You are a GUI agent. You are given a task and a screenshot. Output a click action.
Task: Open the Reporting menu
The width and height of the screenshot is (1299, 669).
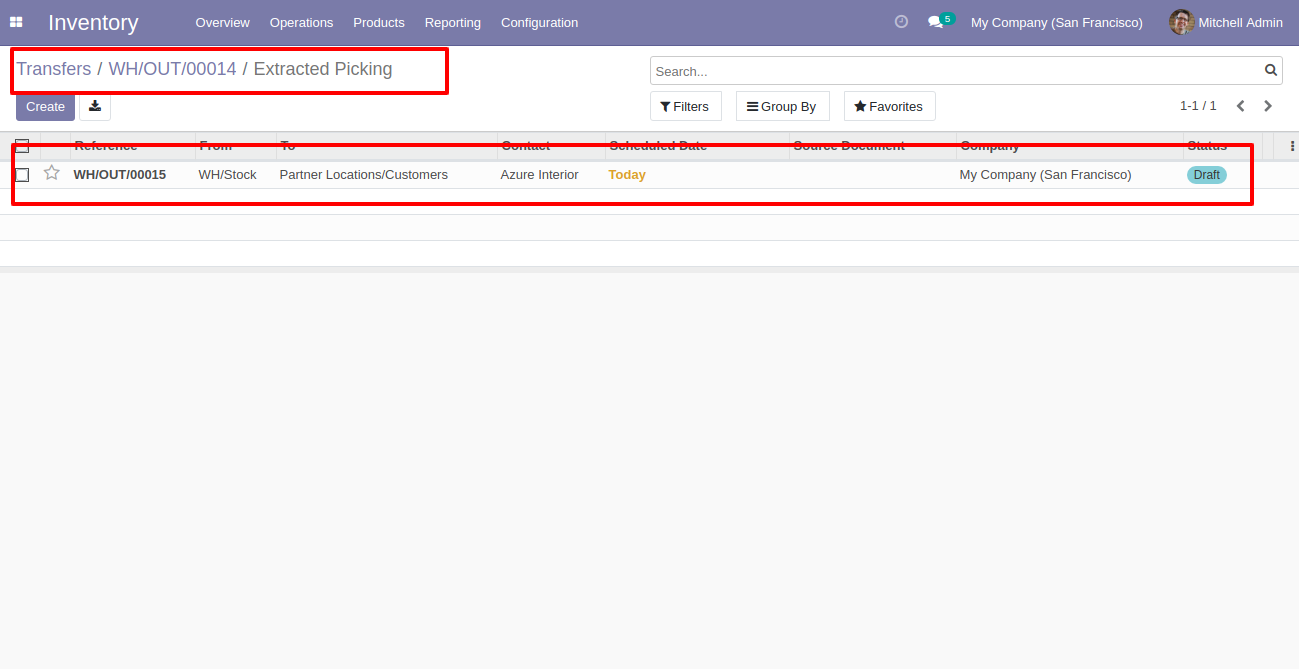click(453, 22)
